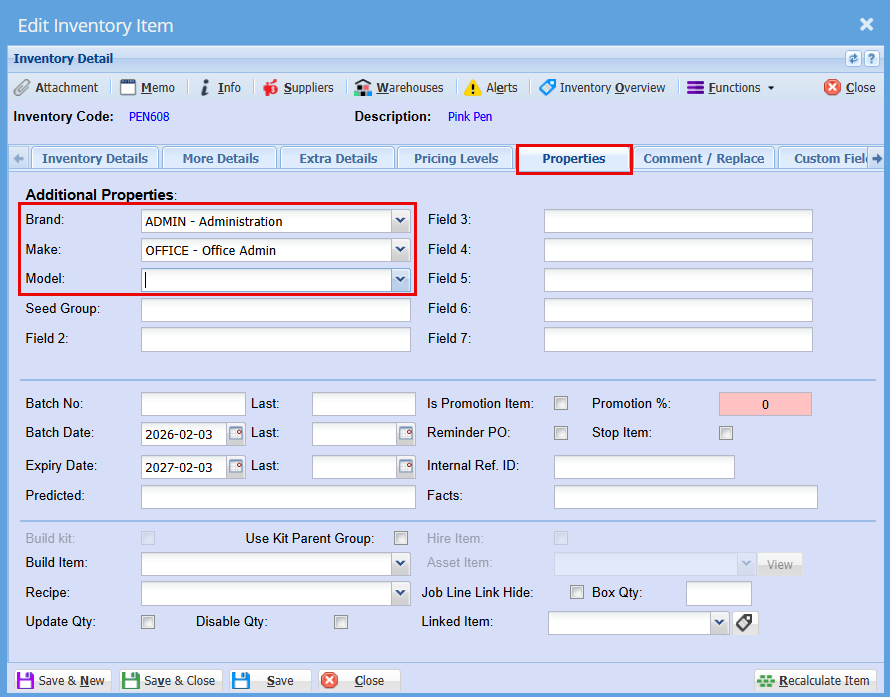Tick the Reminder PO checkbox
This screenshot has height=697, width=890.
[561, 434]
